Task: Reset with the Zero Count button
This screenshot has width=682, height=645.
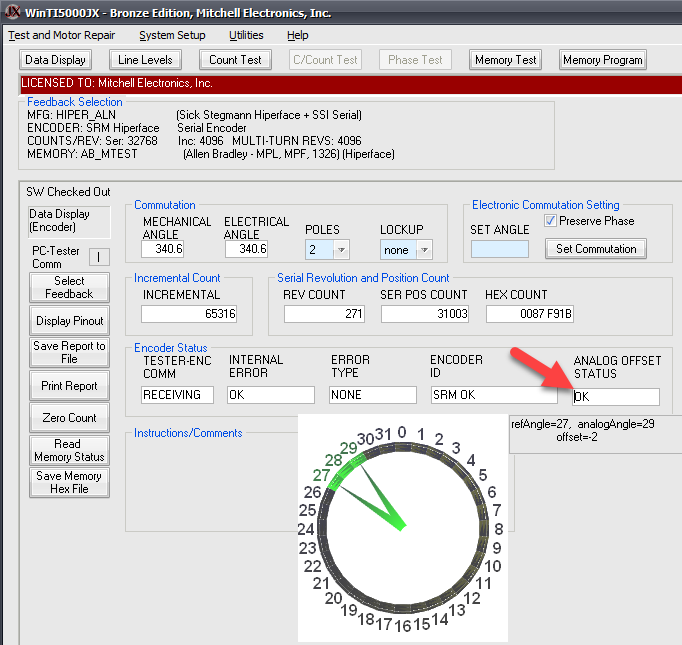Action: point(69,418)
